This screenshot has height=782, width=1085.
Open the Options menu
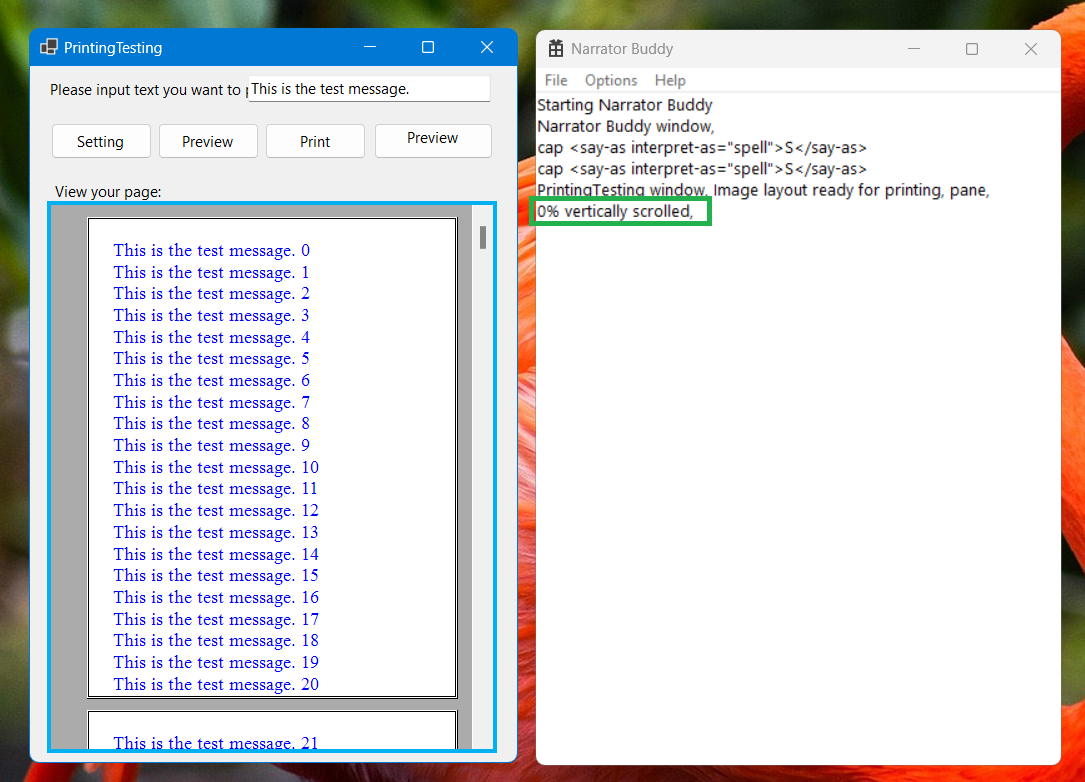pyautogui.click(x=611, y=80)
